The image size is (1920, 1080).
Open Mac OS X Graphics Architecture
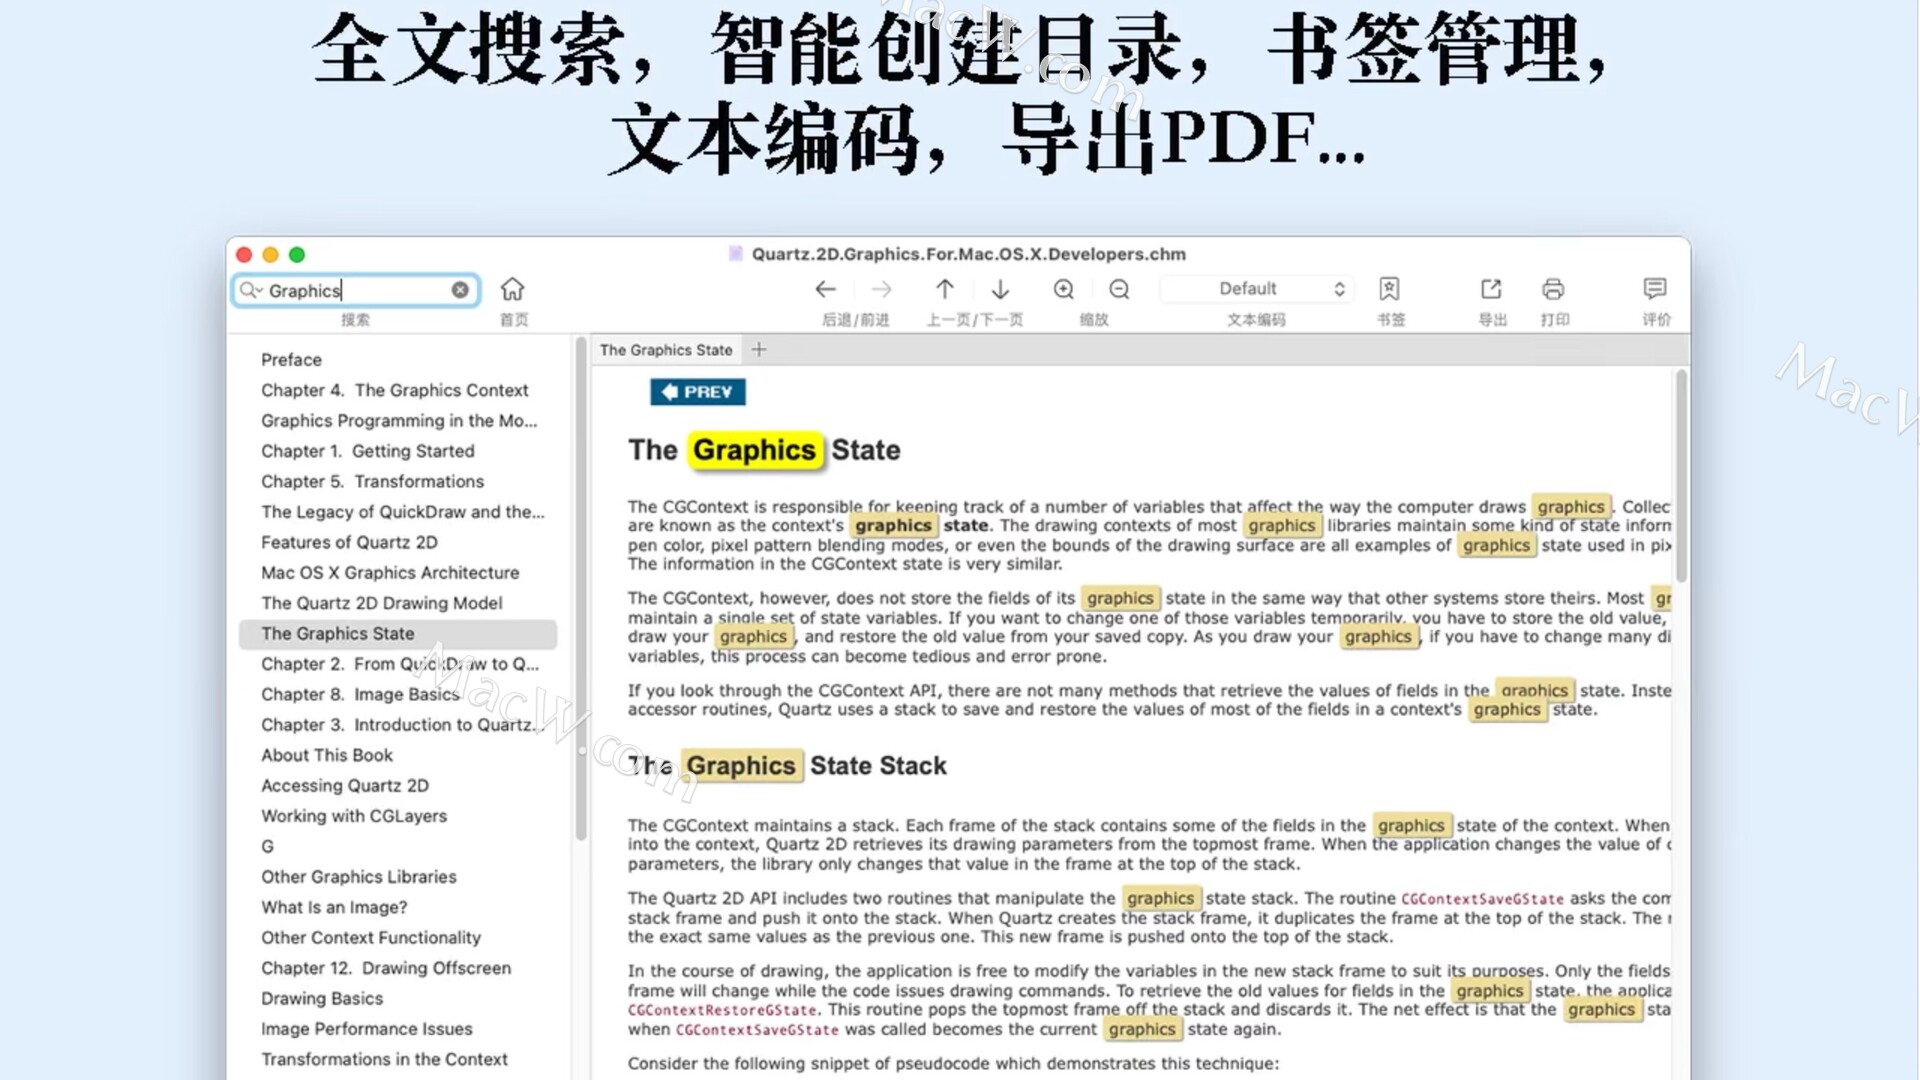390,573
